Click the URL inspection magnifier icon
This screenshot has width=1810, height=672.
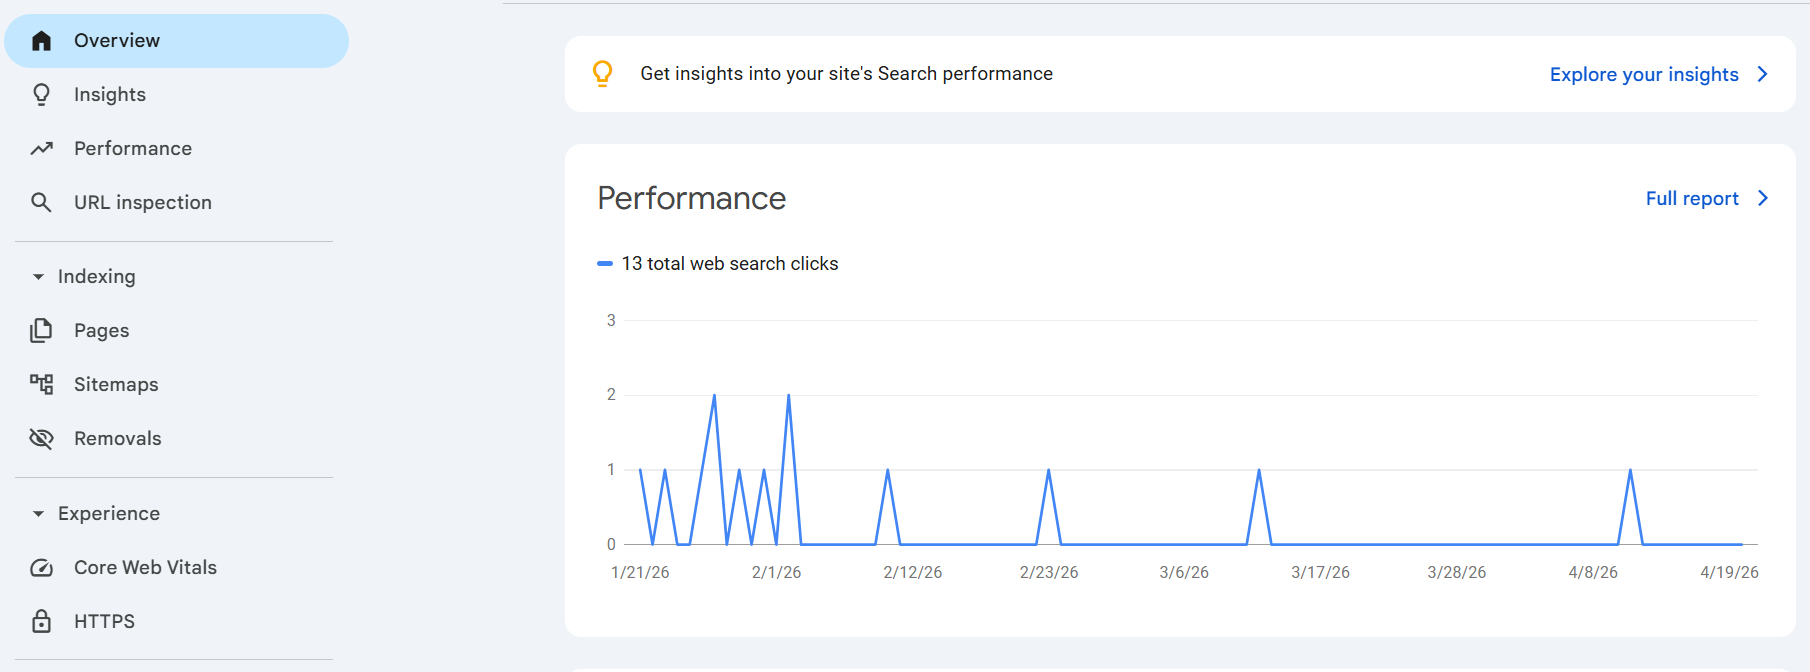[x=41, y=203]
